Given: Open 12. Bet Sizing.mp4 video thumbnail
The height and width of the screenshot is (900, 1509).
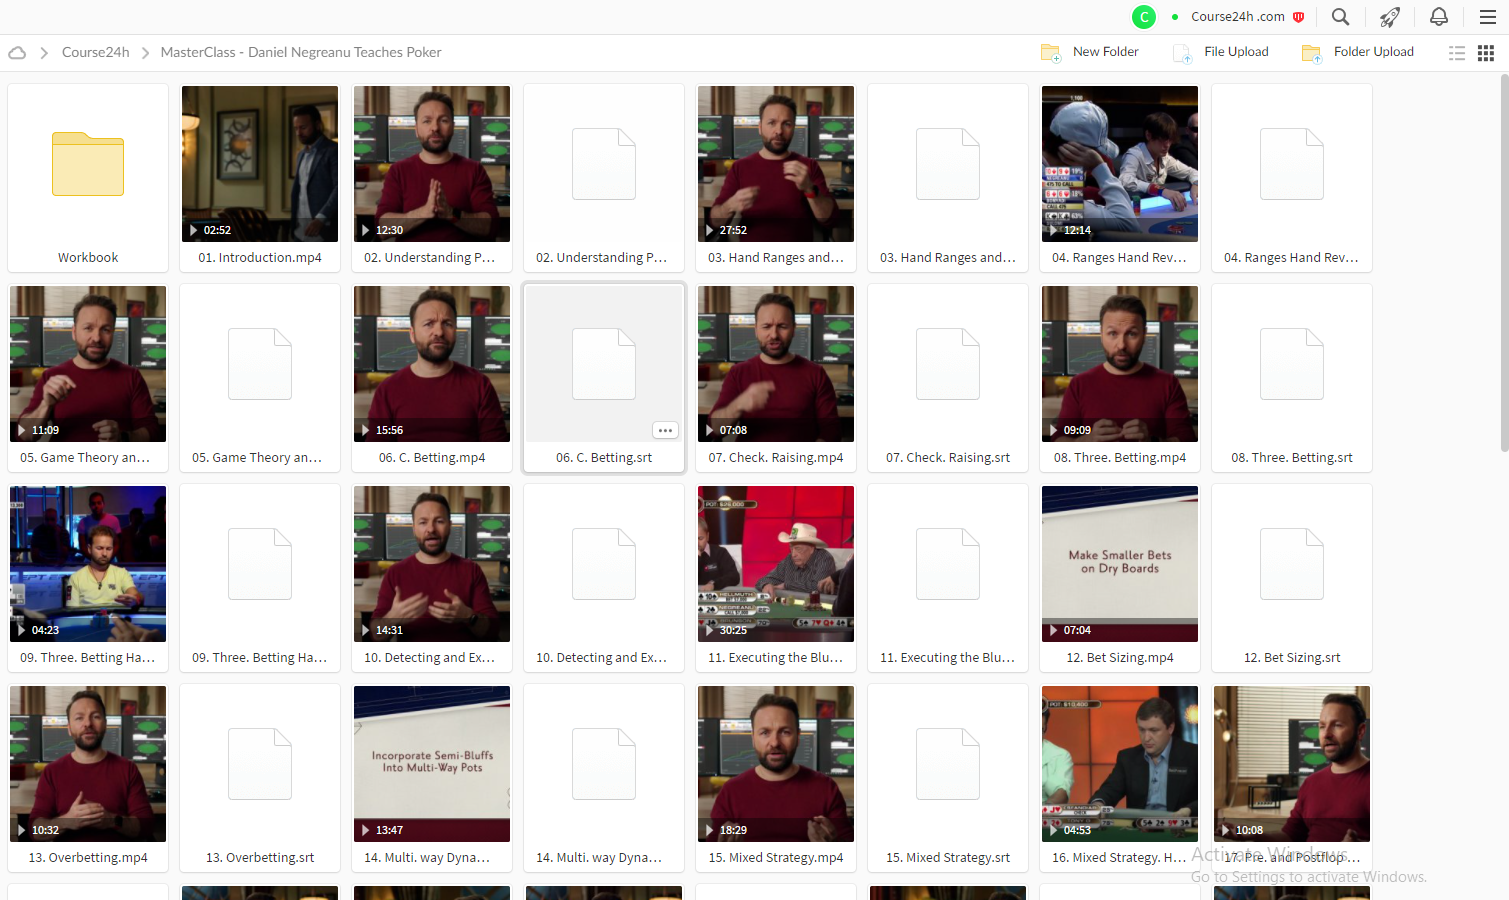Looking at the screenshot, I should (x=1120, y=564).
